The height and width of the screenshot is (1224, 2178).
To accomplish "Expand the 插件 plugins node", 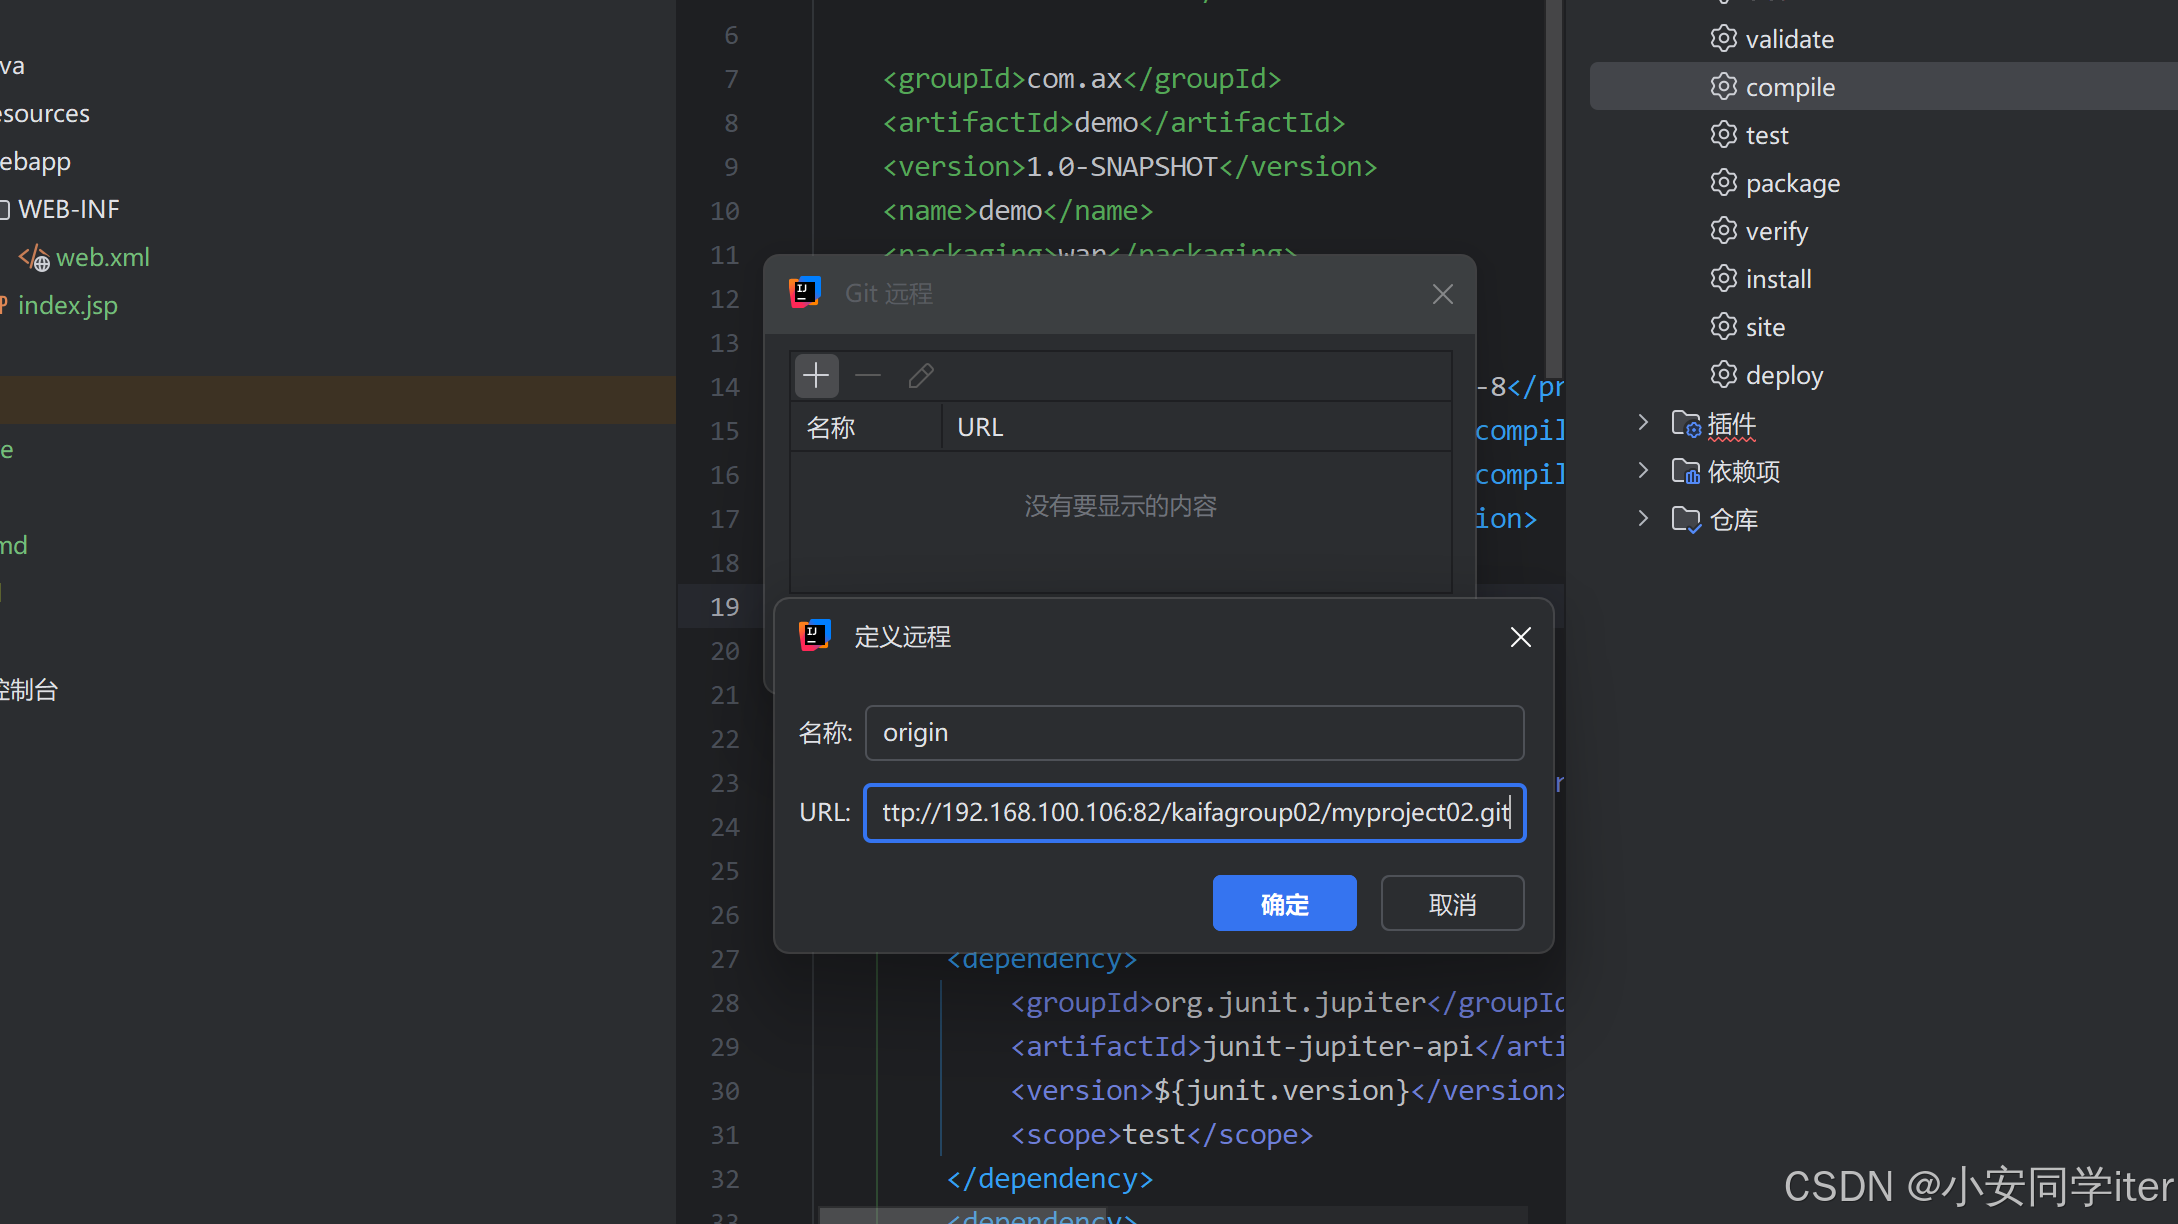I will (x=1643, y=423).
